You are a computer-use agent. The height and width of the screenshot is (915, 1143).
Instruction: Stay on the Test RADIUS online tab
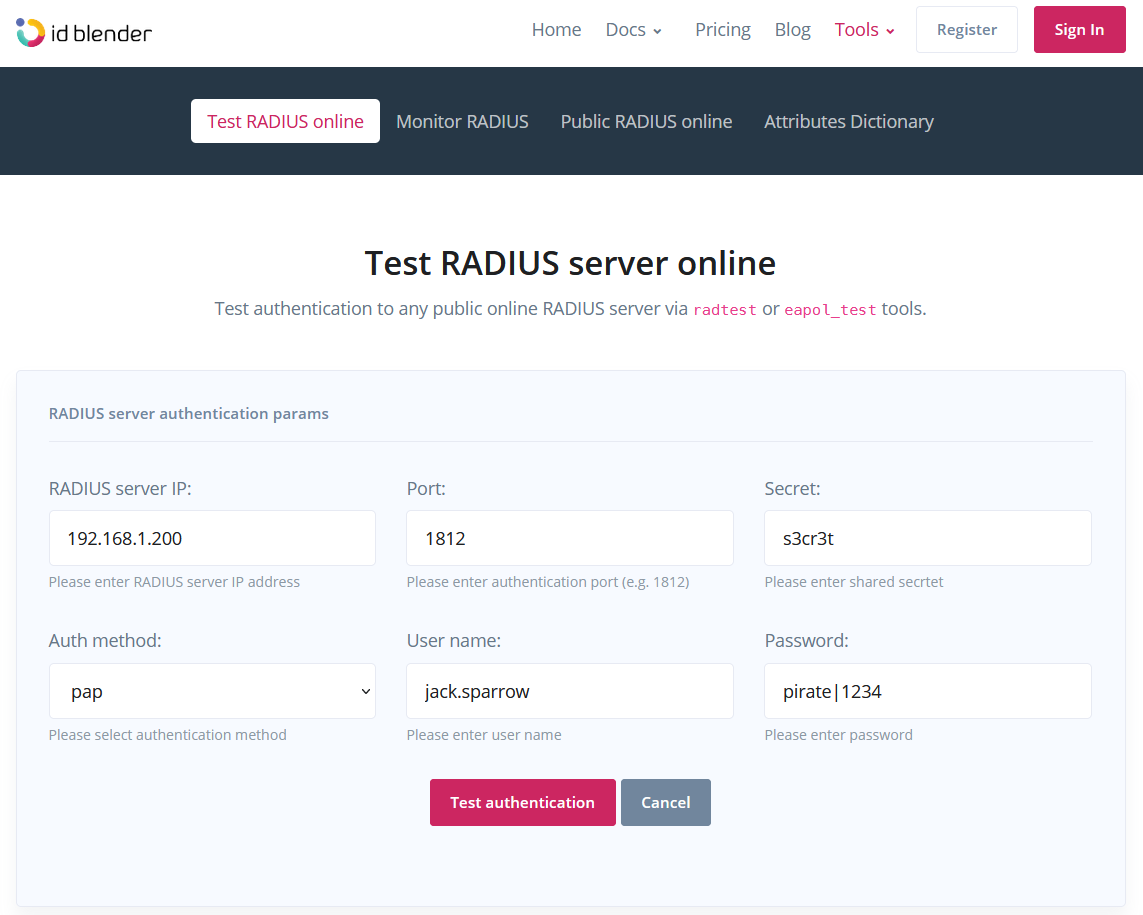click(x=285, y=120)
